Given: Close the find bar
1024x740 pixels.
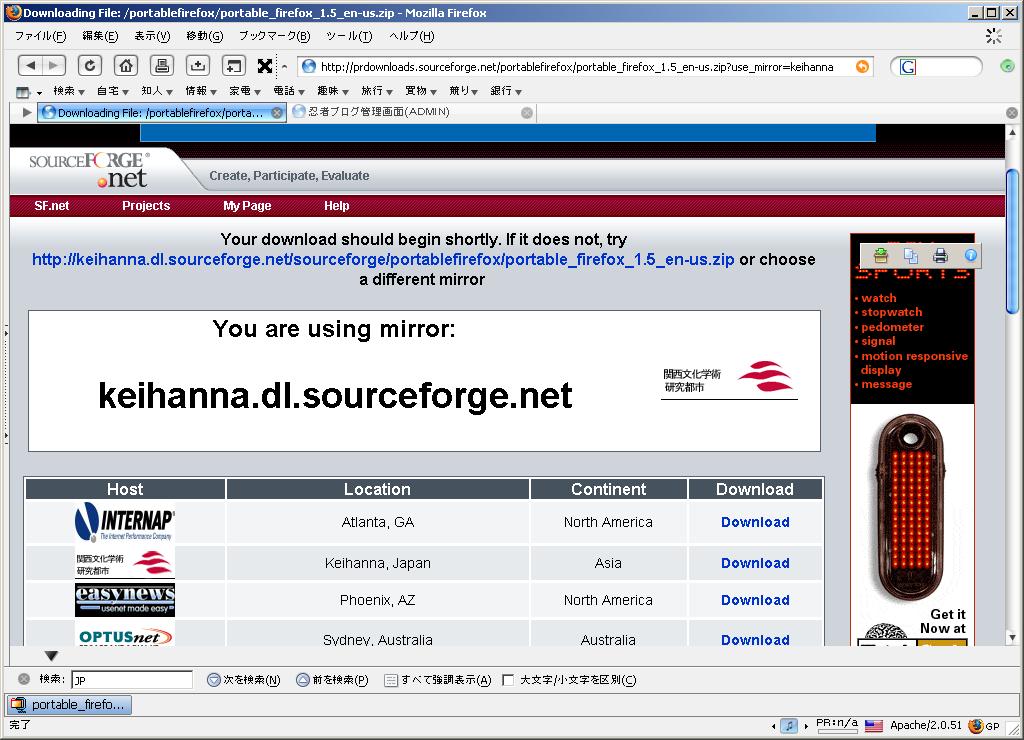Looking at the screenshot, I should [24, 679].
